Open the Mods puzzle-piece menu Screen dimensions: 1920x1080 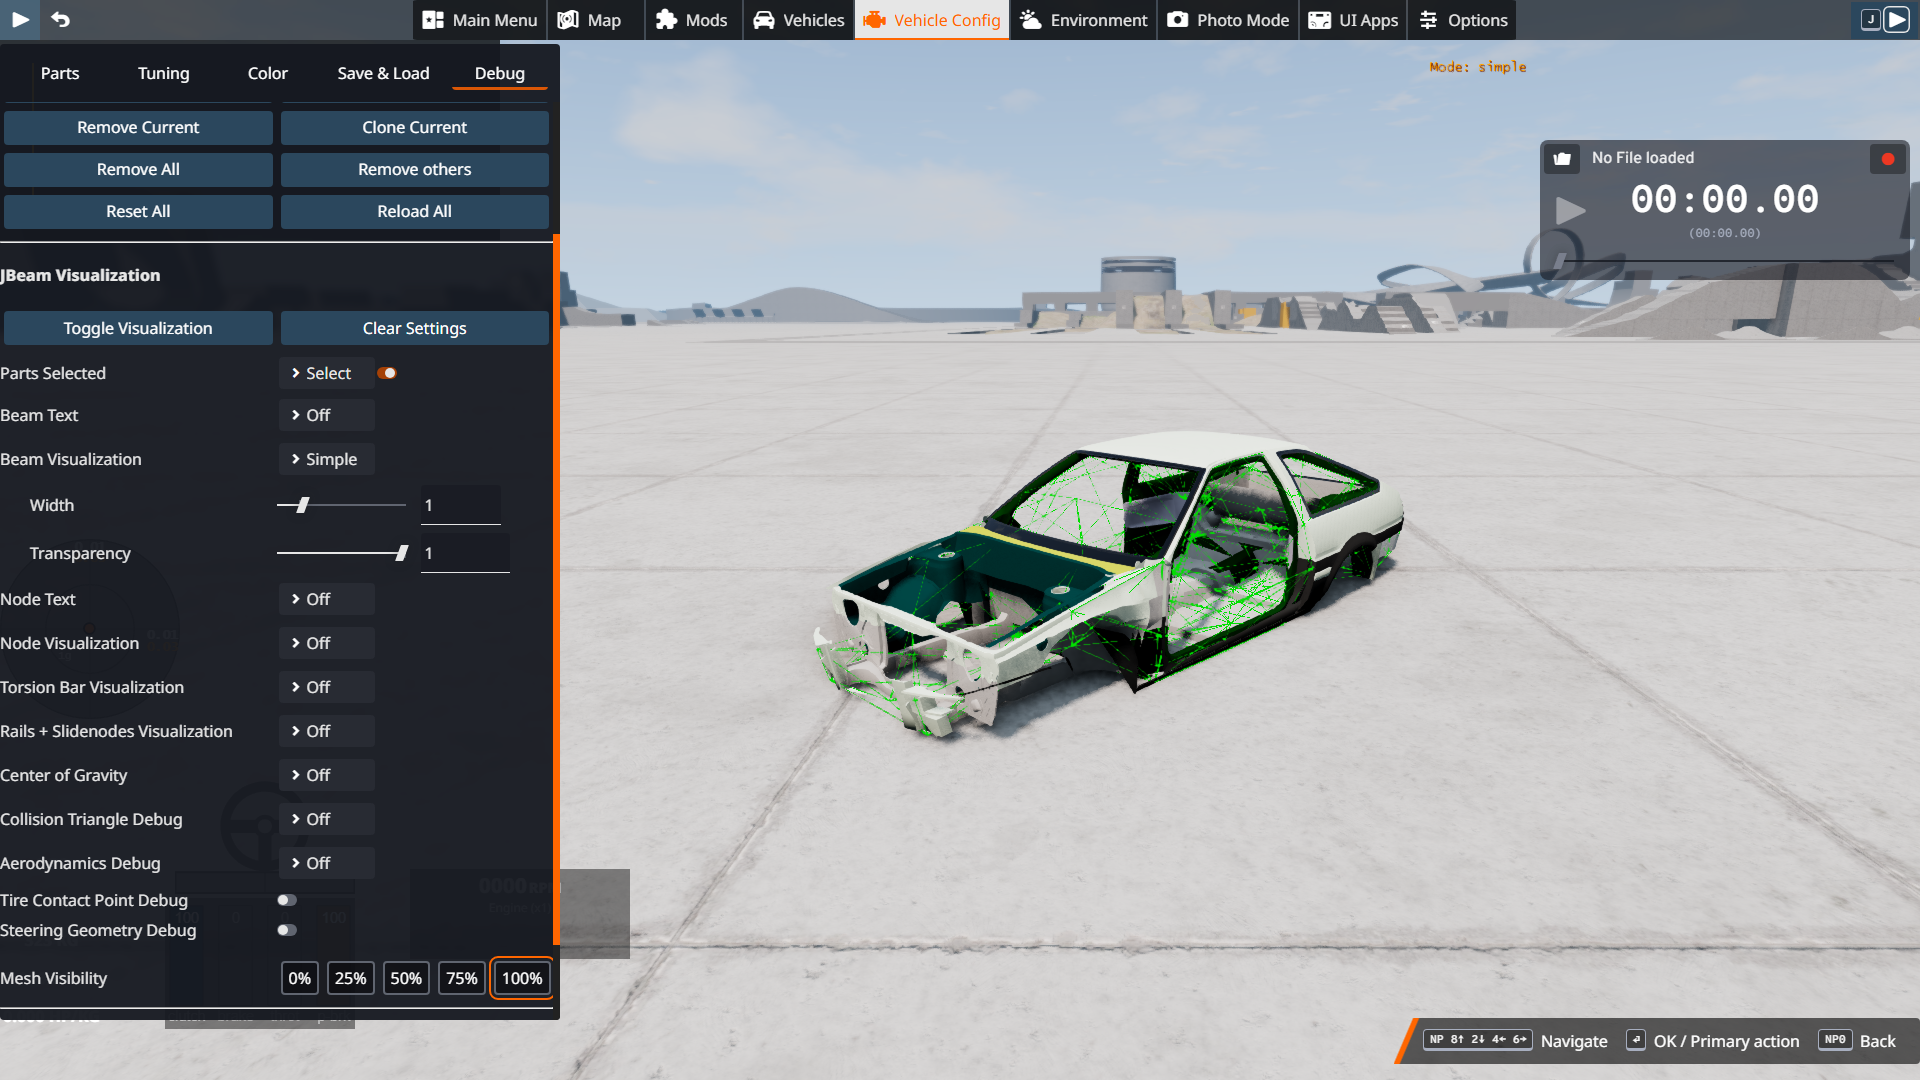pyautogui.click(x=692, y=20)
